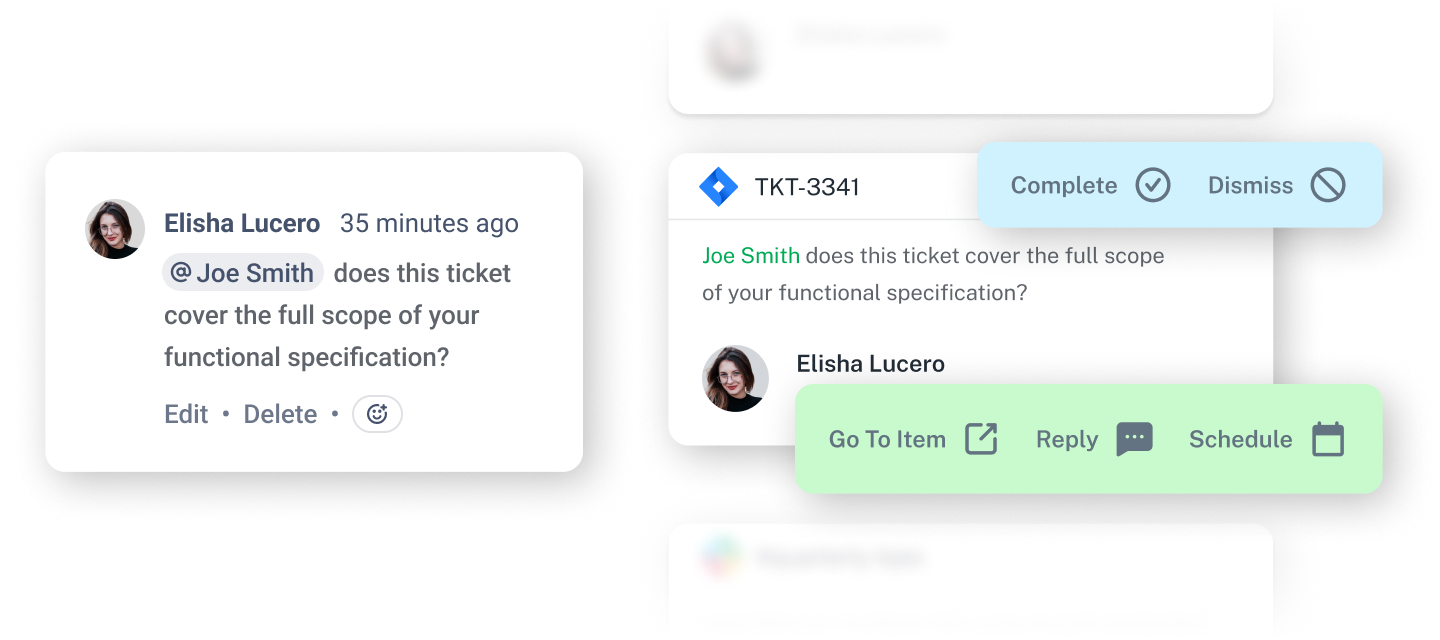Click the at-sign in the Joe Smith mention
1440x640 pixels.
pos(181,272)
